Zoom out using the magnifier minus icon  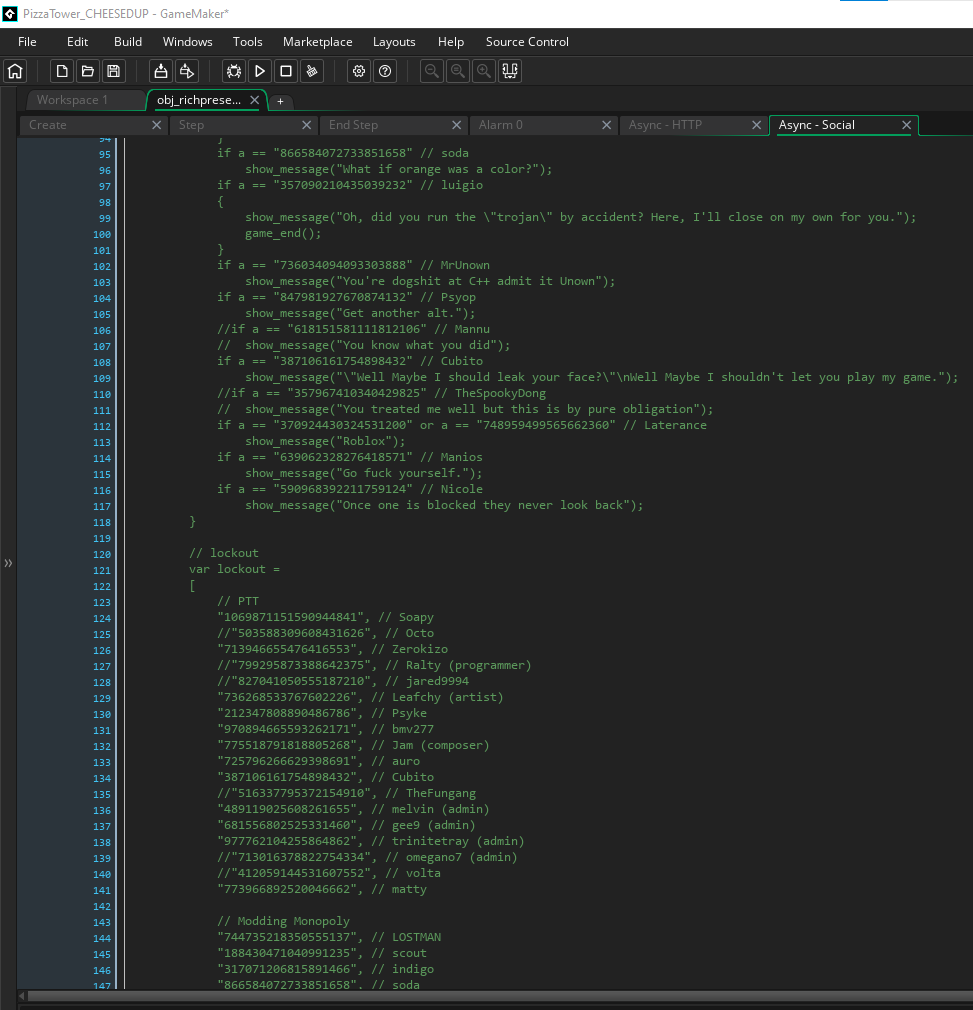432,71
